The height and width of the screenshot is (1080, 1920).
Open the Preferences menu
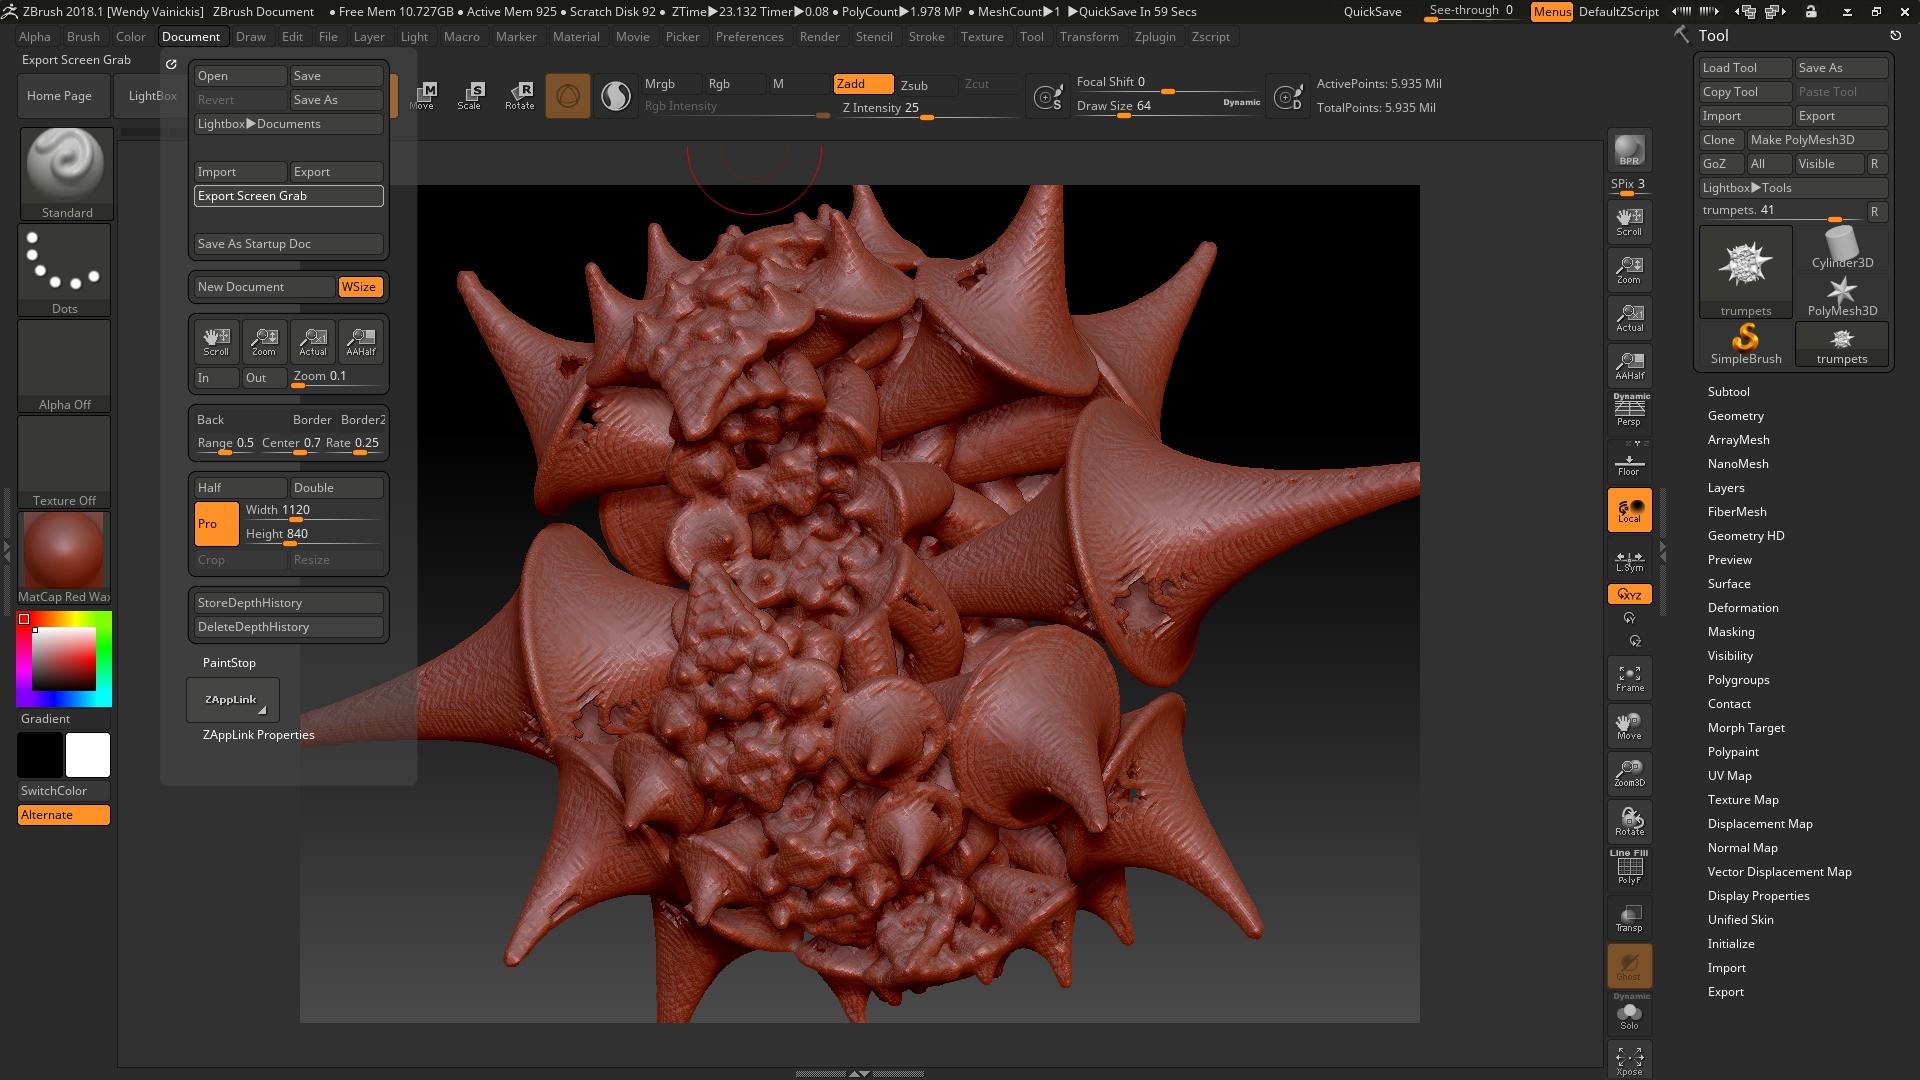point(749,37)
